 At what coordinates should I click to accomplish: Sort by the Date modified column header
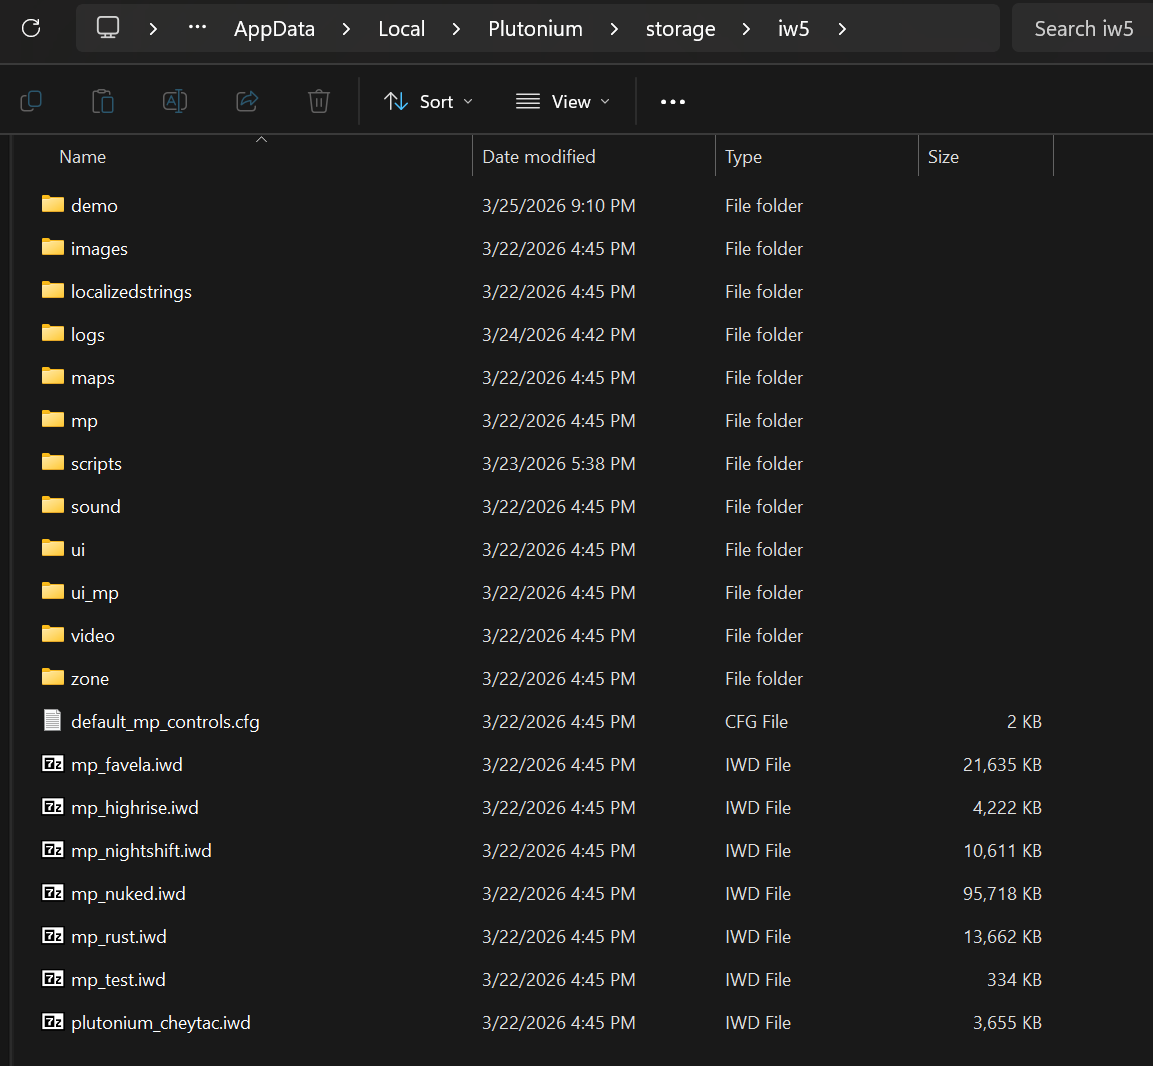[x=593, y=157]
